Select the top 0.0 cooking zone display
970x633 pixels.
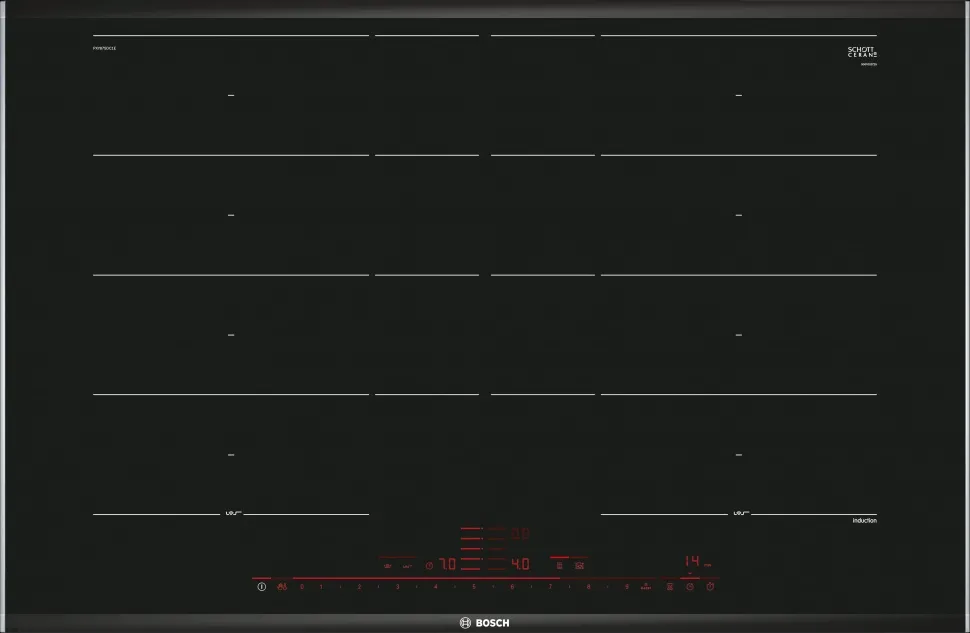coord(520,534)
